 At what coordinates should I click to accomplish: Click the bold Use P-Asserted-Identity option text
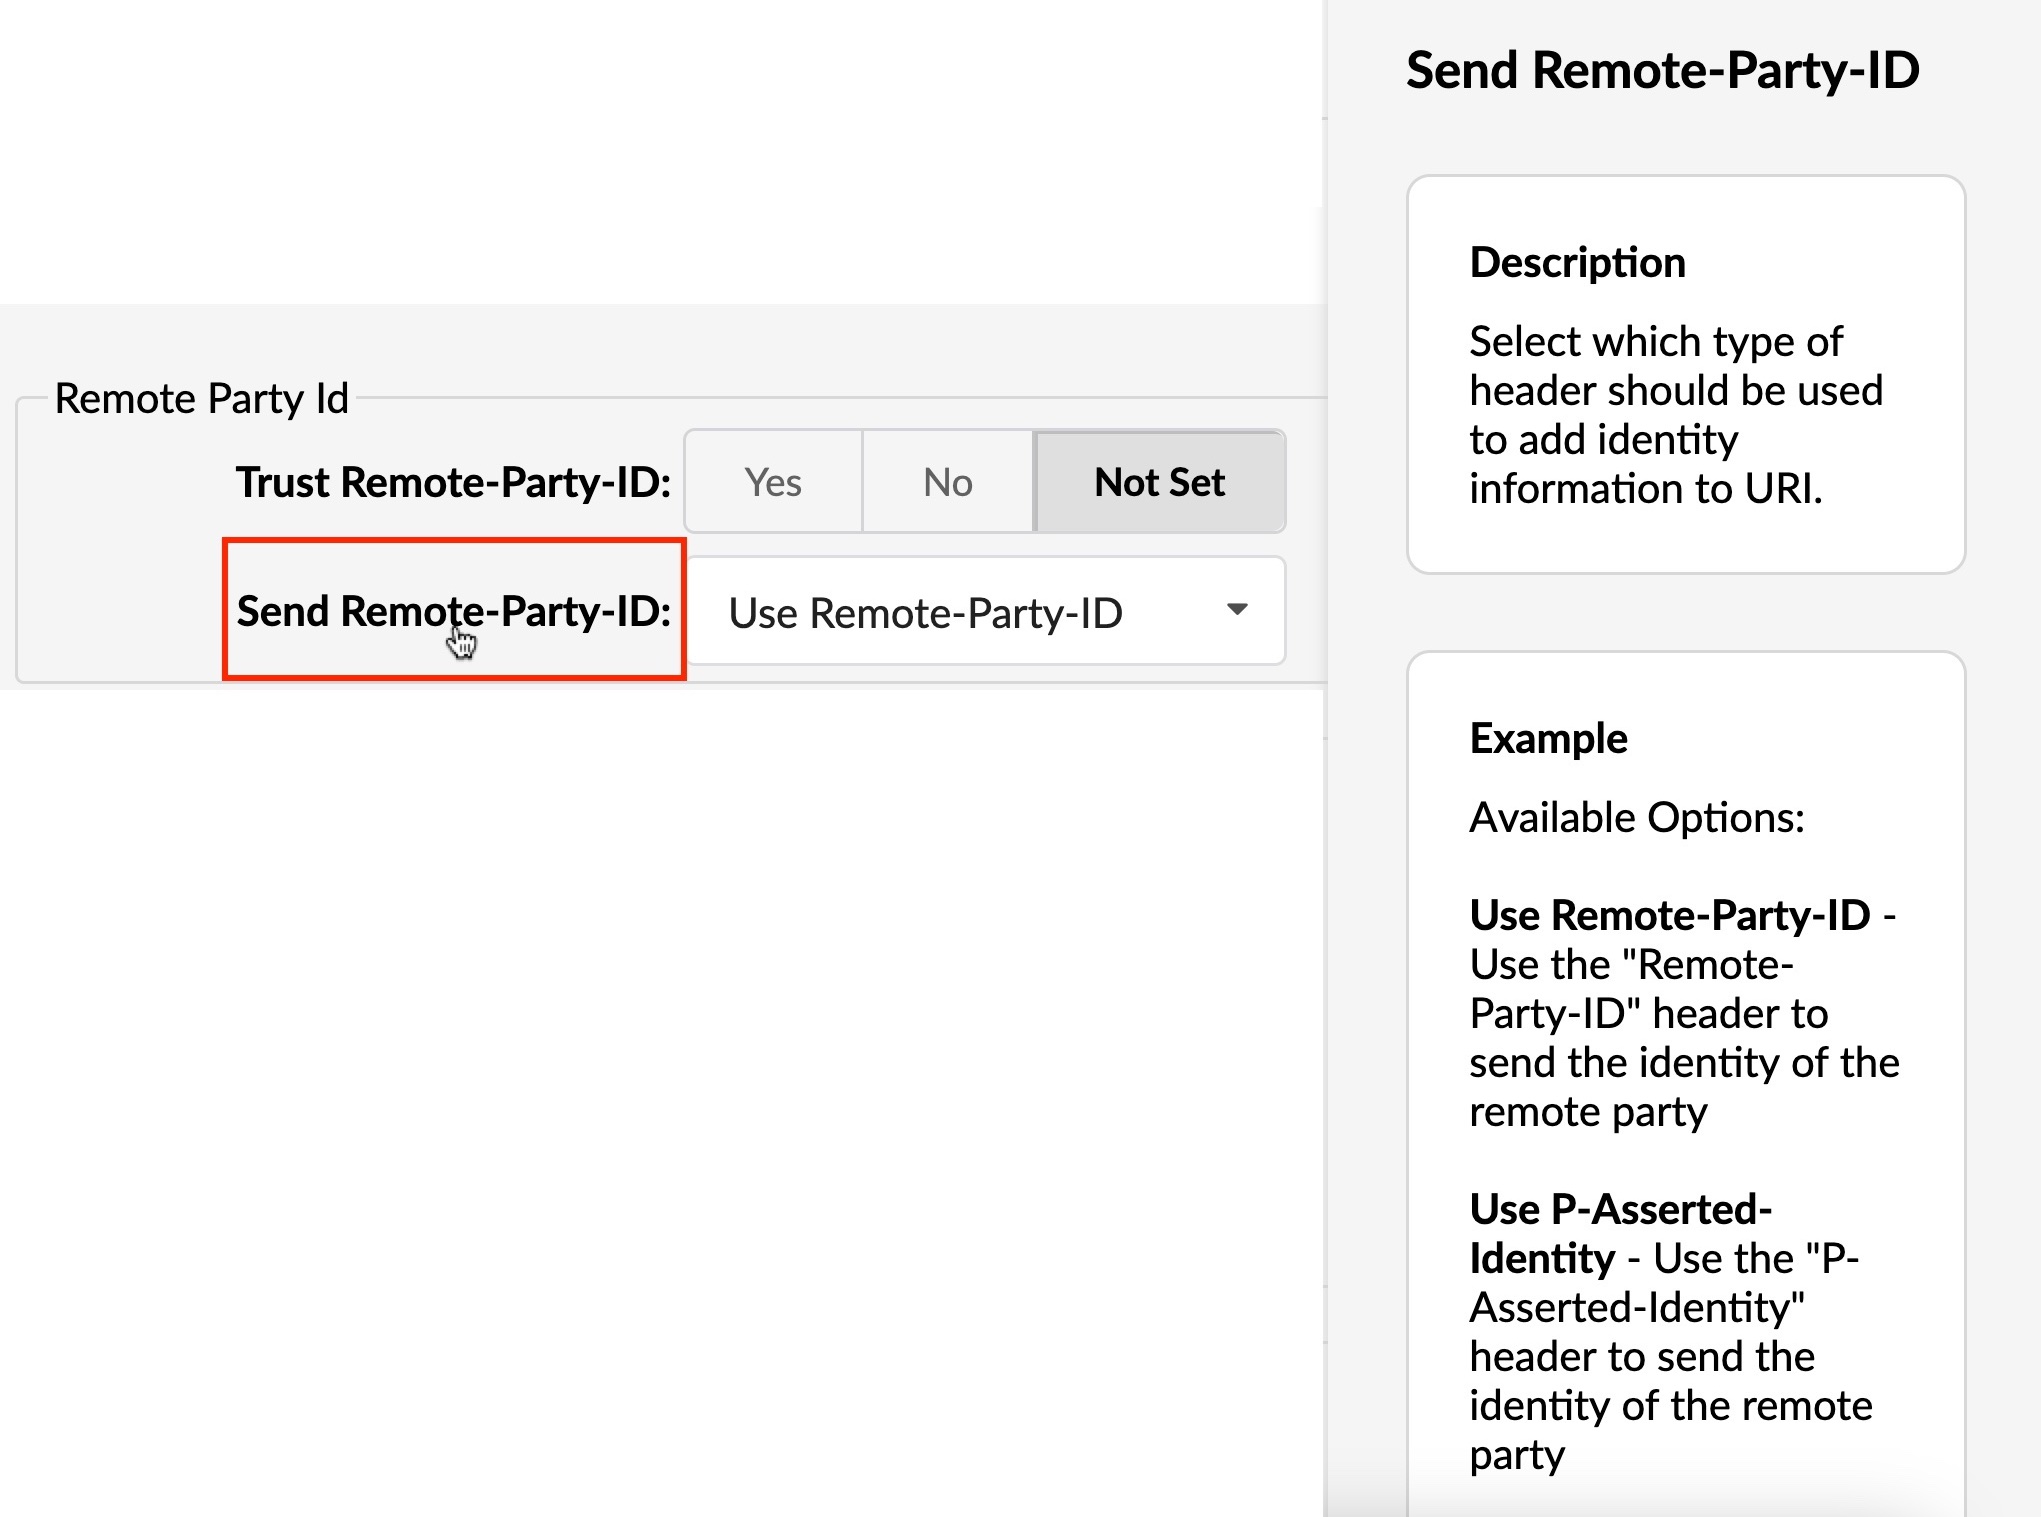[1620, 1234]
